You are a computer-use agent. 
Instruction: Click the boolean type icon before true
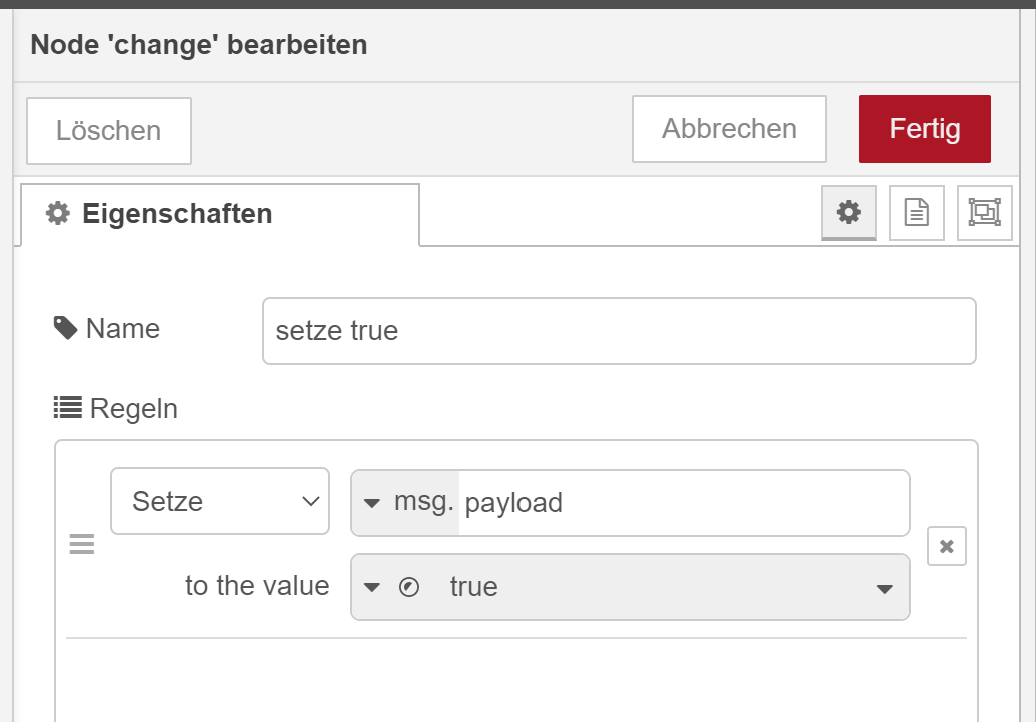tap(408, 587)
